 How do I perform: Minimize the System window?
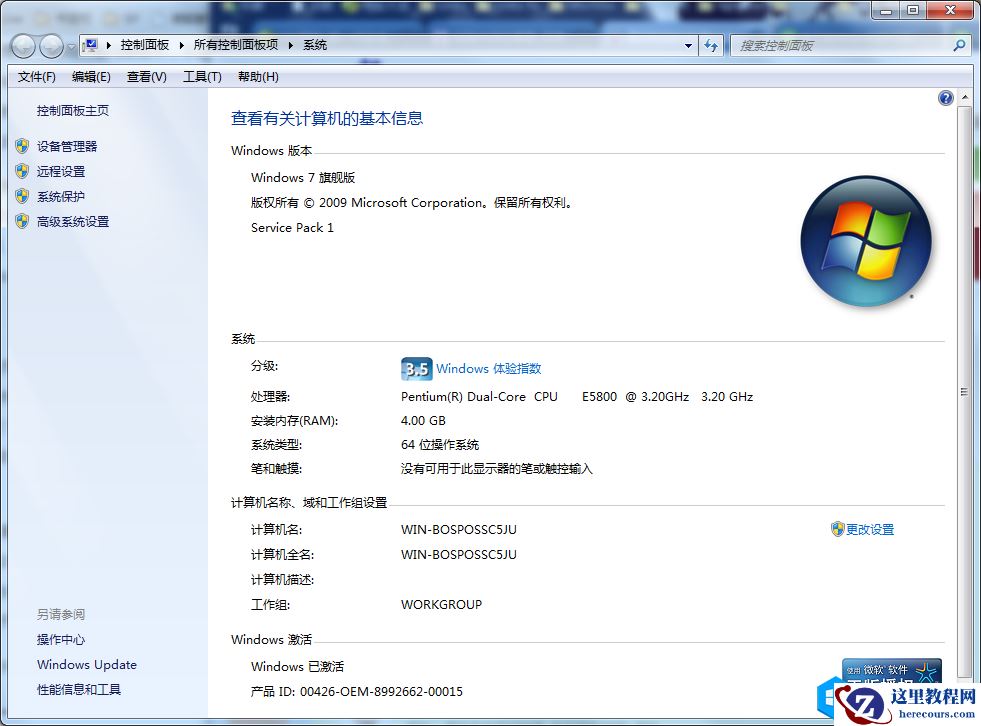coord(886,10)
